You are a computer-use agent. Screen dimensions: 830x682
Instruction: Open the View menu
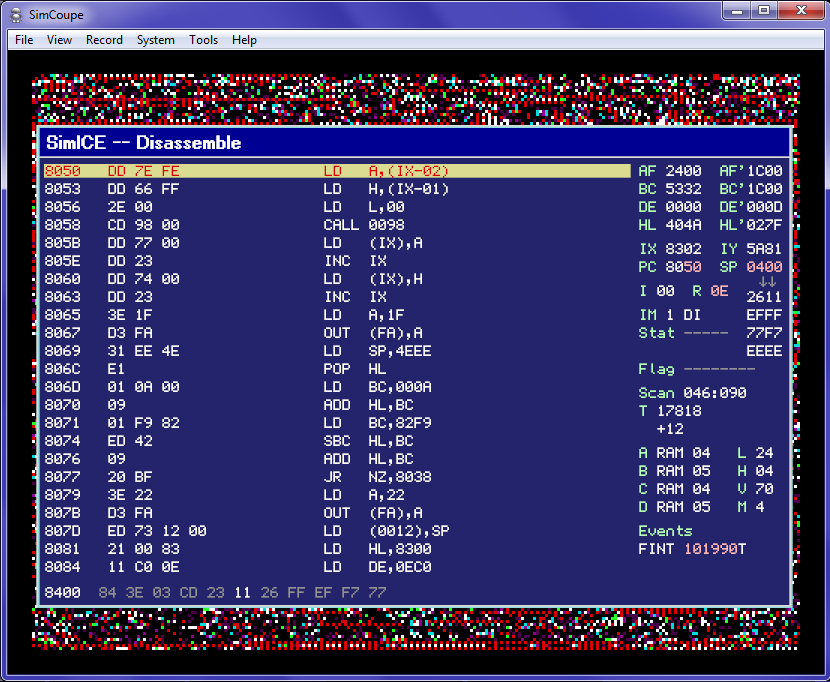[x=59, y=40]
